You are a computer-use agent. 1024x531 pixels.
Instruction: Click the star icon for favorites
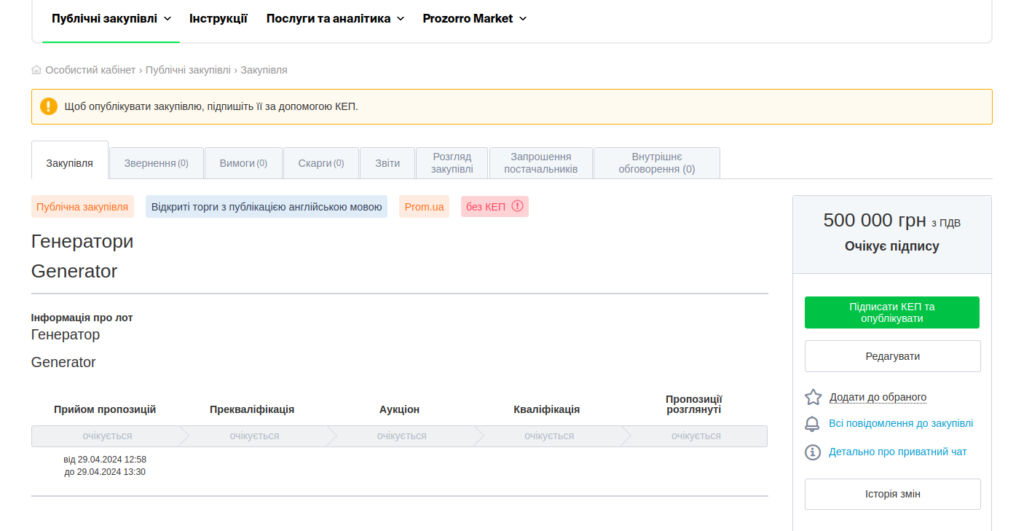[x=813, y=397]
